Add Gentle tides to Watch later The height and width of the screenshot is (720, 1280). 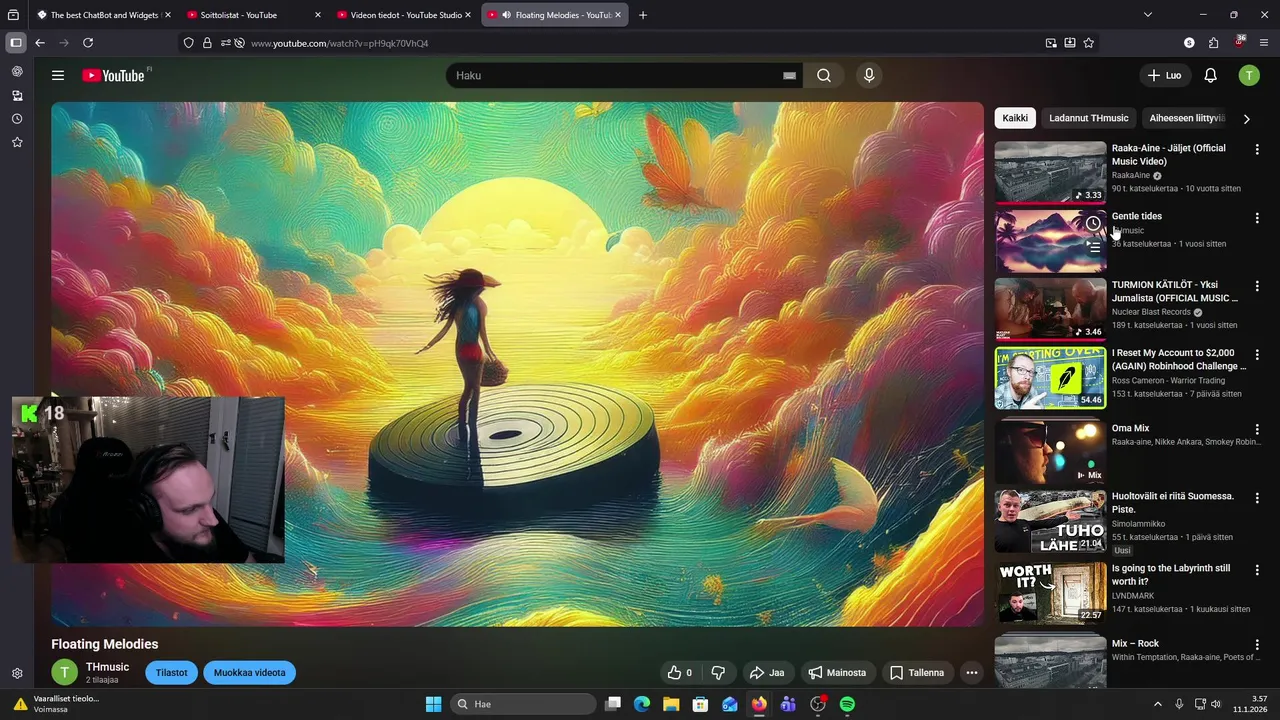click(1093, 224)
